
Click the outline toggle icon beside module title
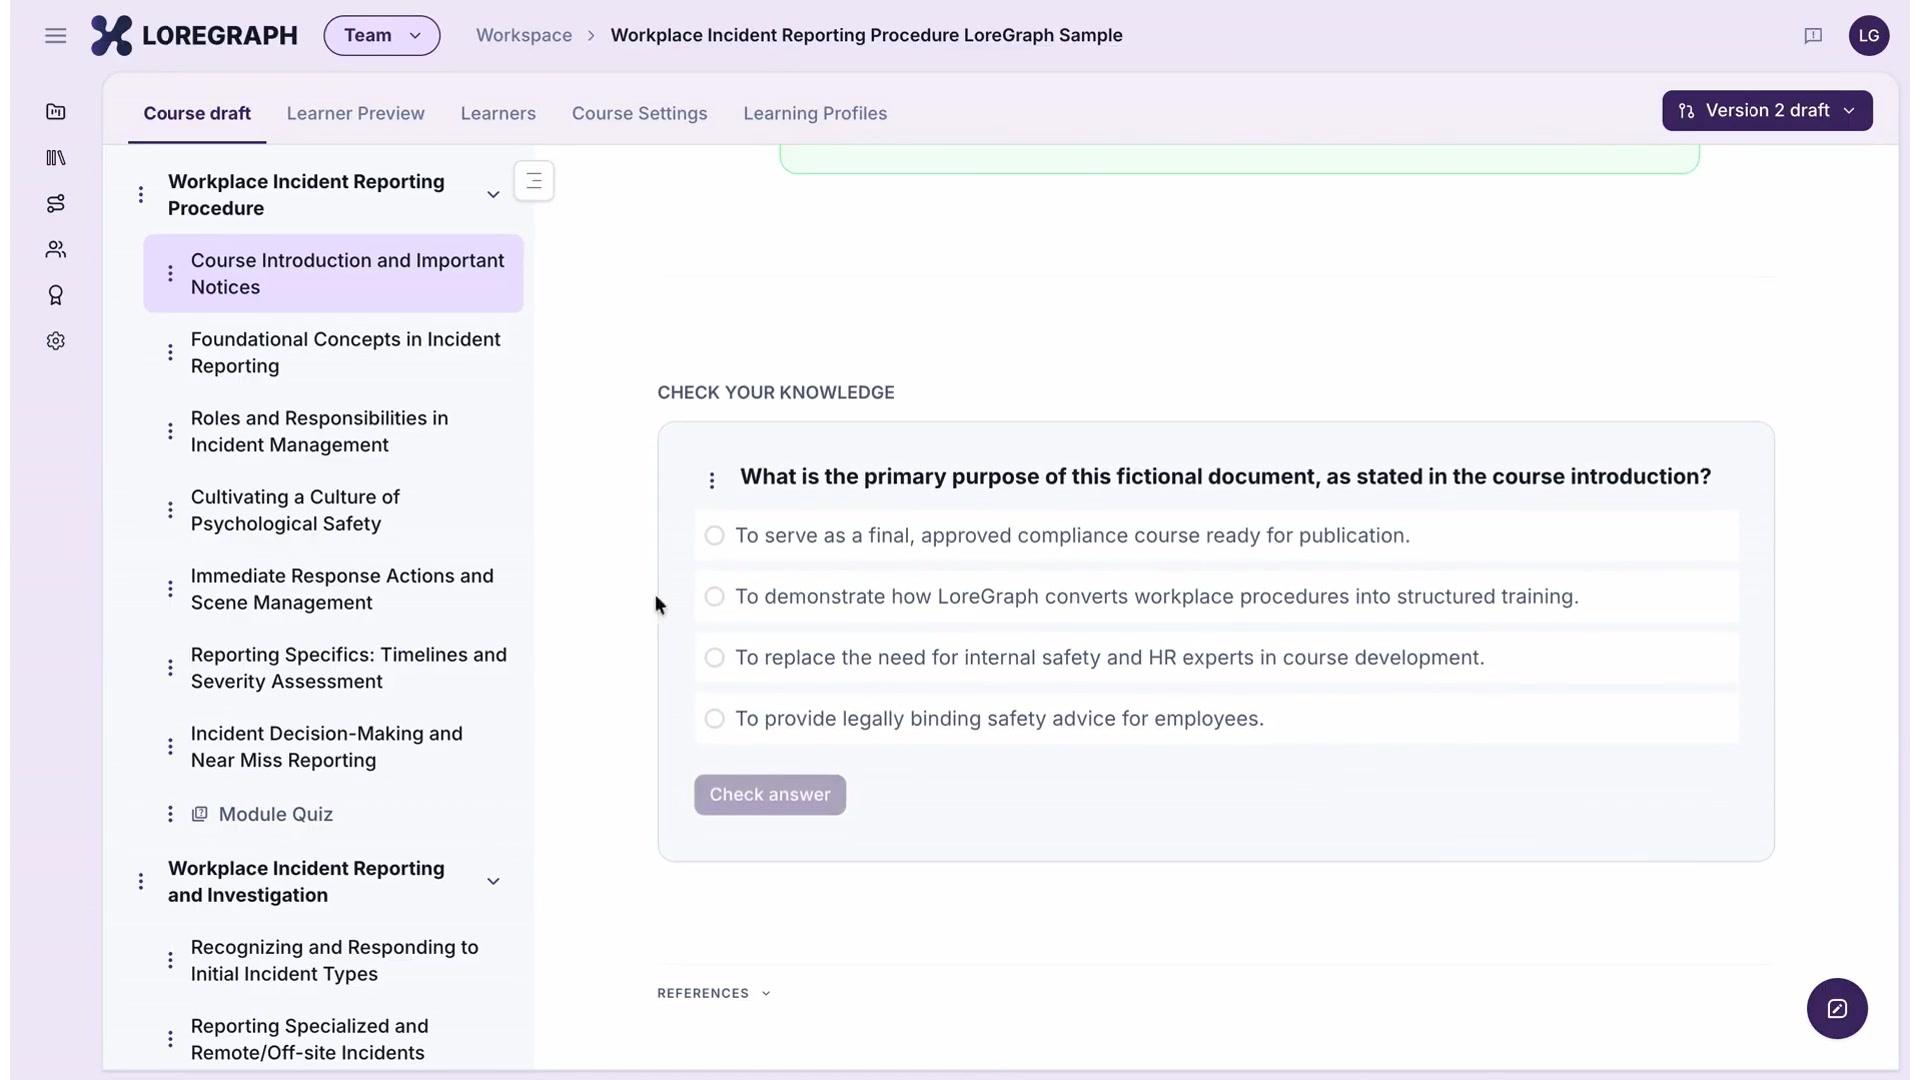point(534,181)
